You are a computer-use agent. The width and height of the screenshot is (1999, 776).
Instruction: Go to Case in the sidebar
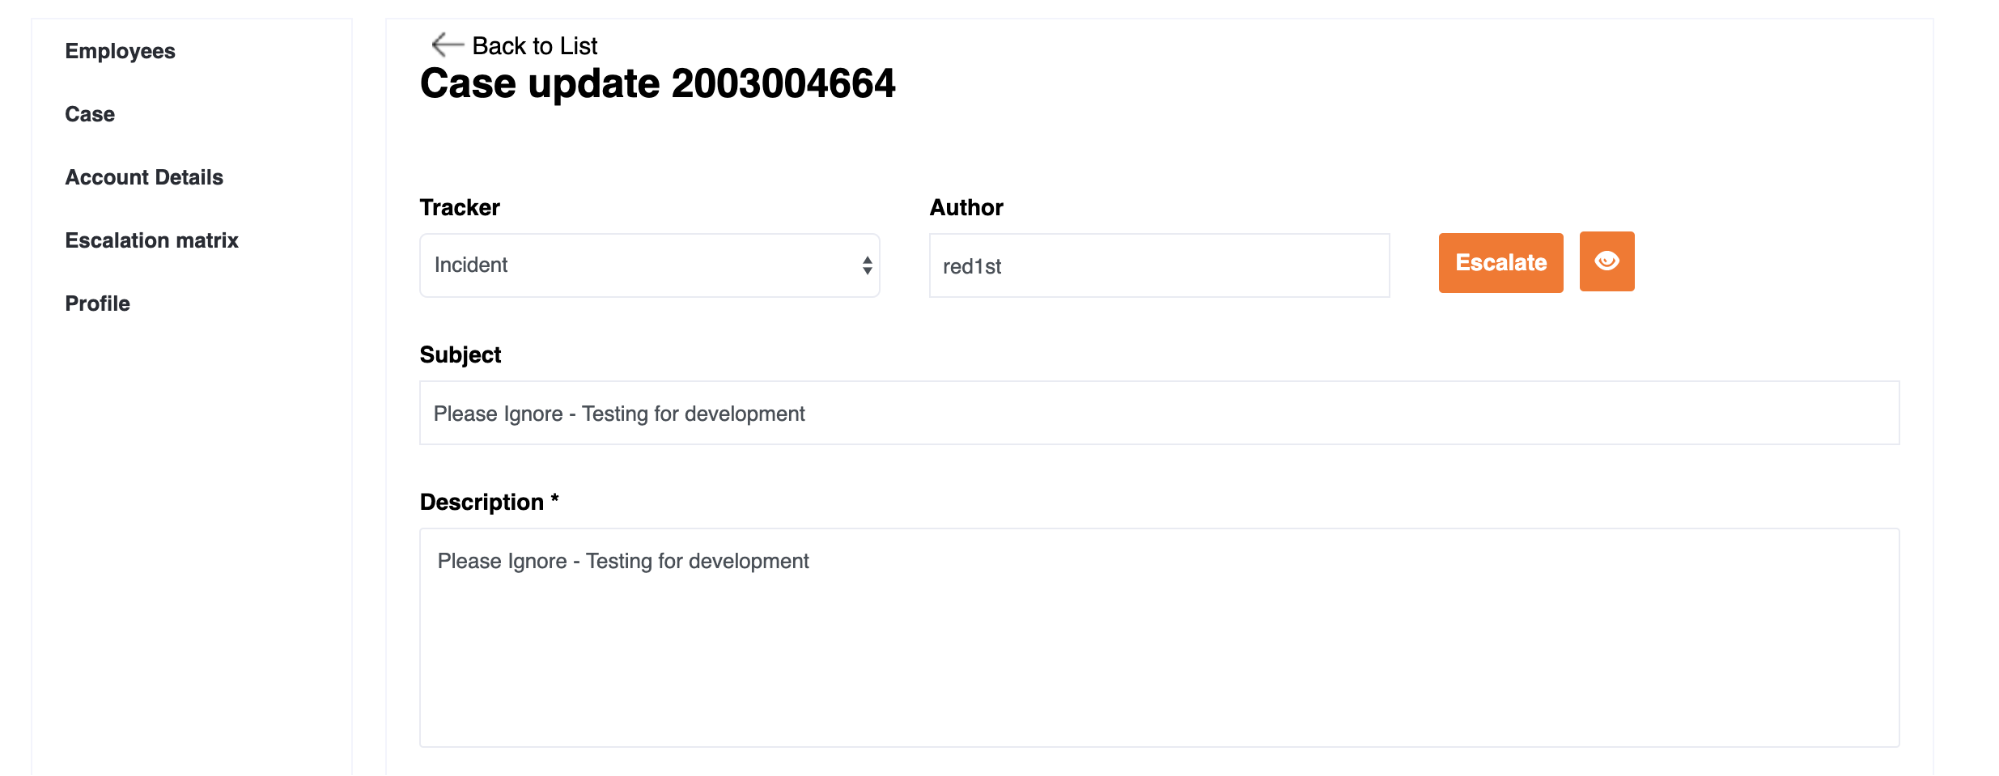click(90, 114)
